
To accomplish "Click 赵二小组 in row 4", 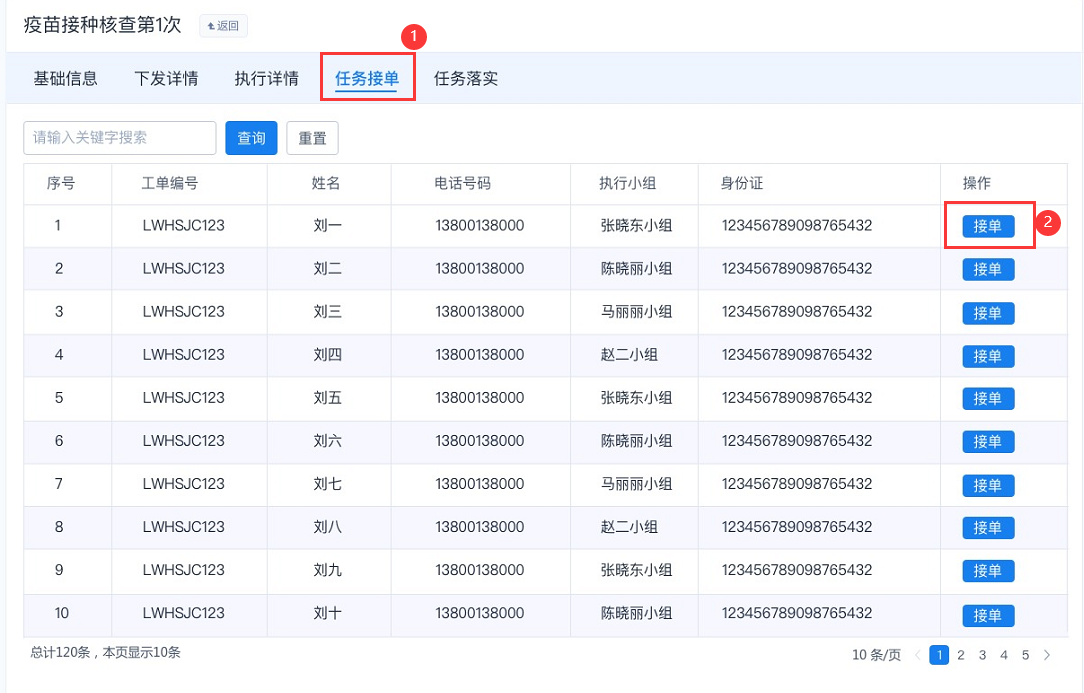I will (629, 355).
